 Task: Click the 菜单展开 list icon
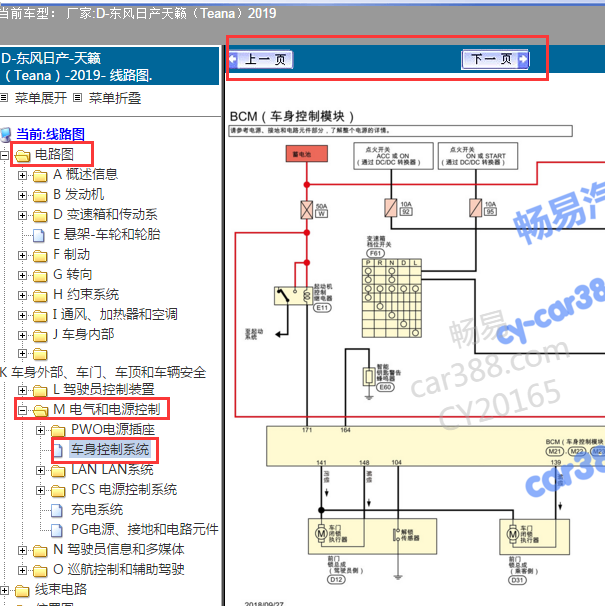pos(4,98)
